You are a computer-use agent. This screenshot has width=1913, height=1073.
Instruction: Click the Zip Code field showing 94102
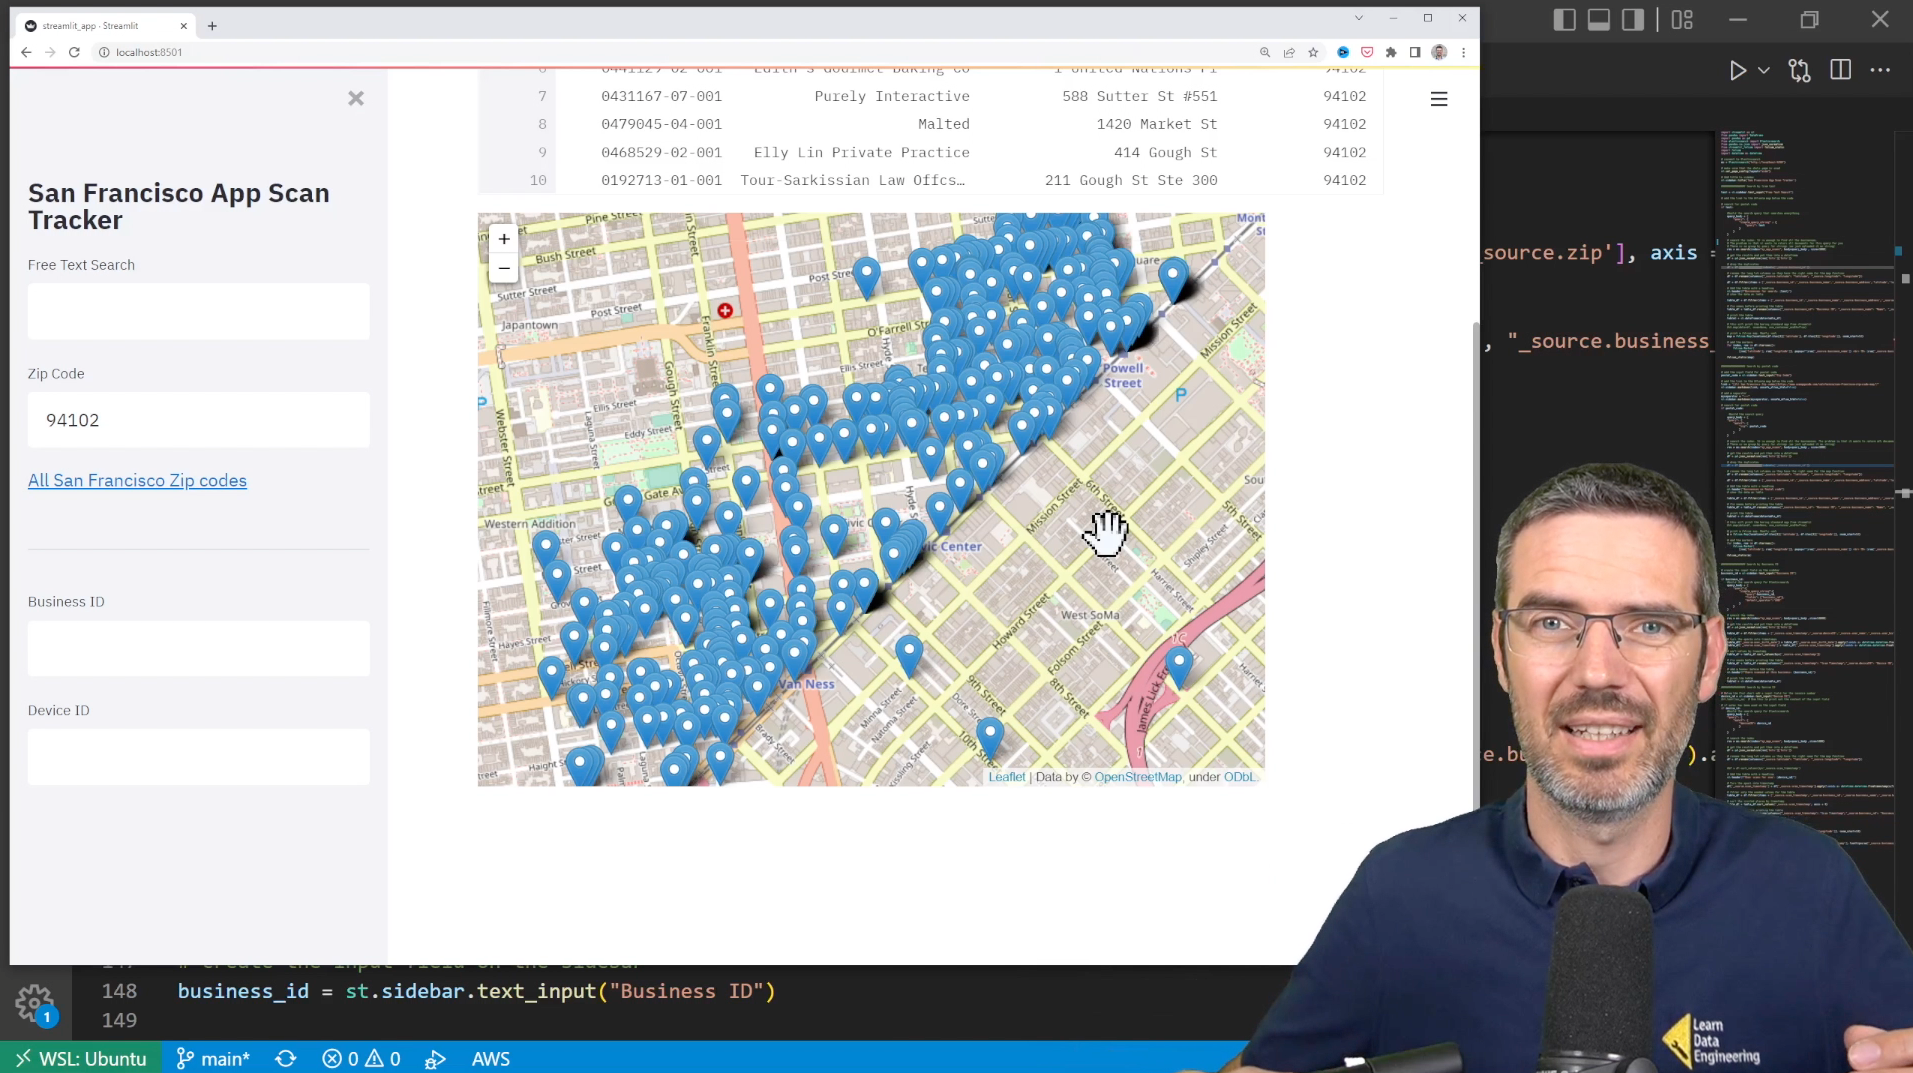point(199,420)
